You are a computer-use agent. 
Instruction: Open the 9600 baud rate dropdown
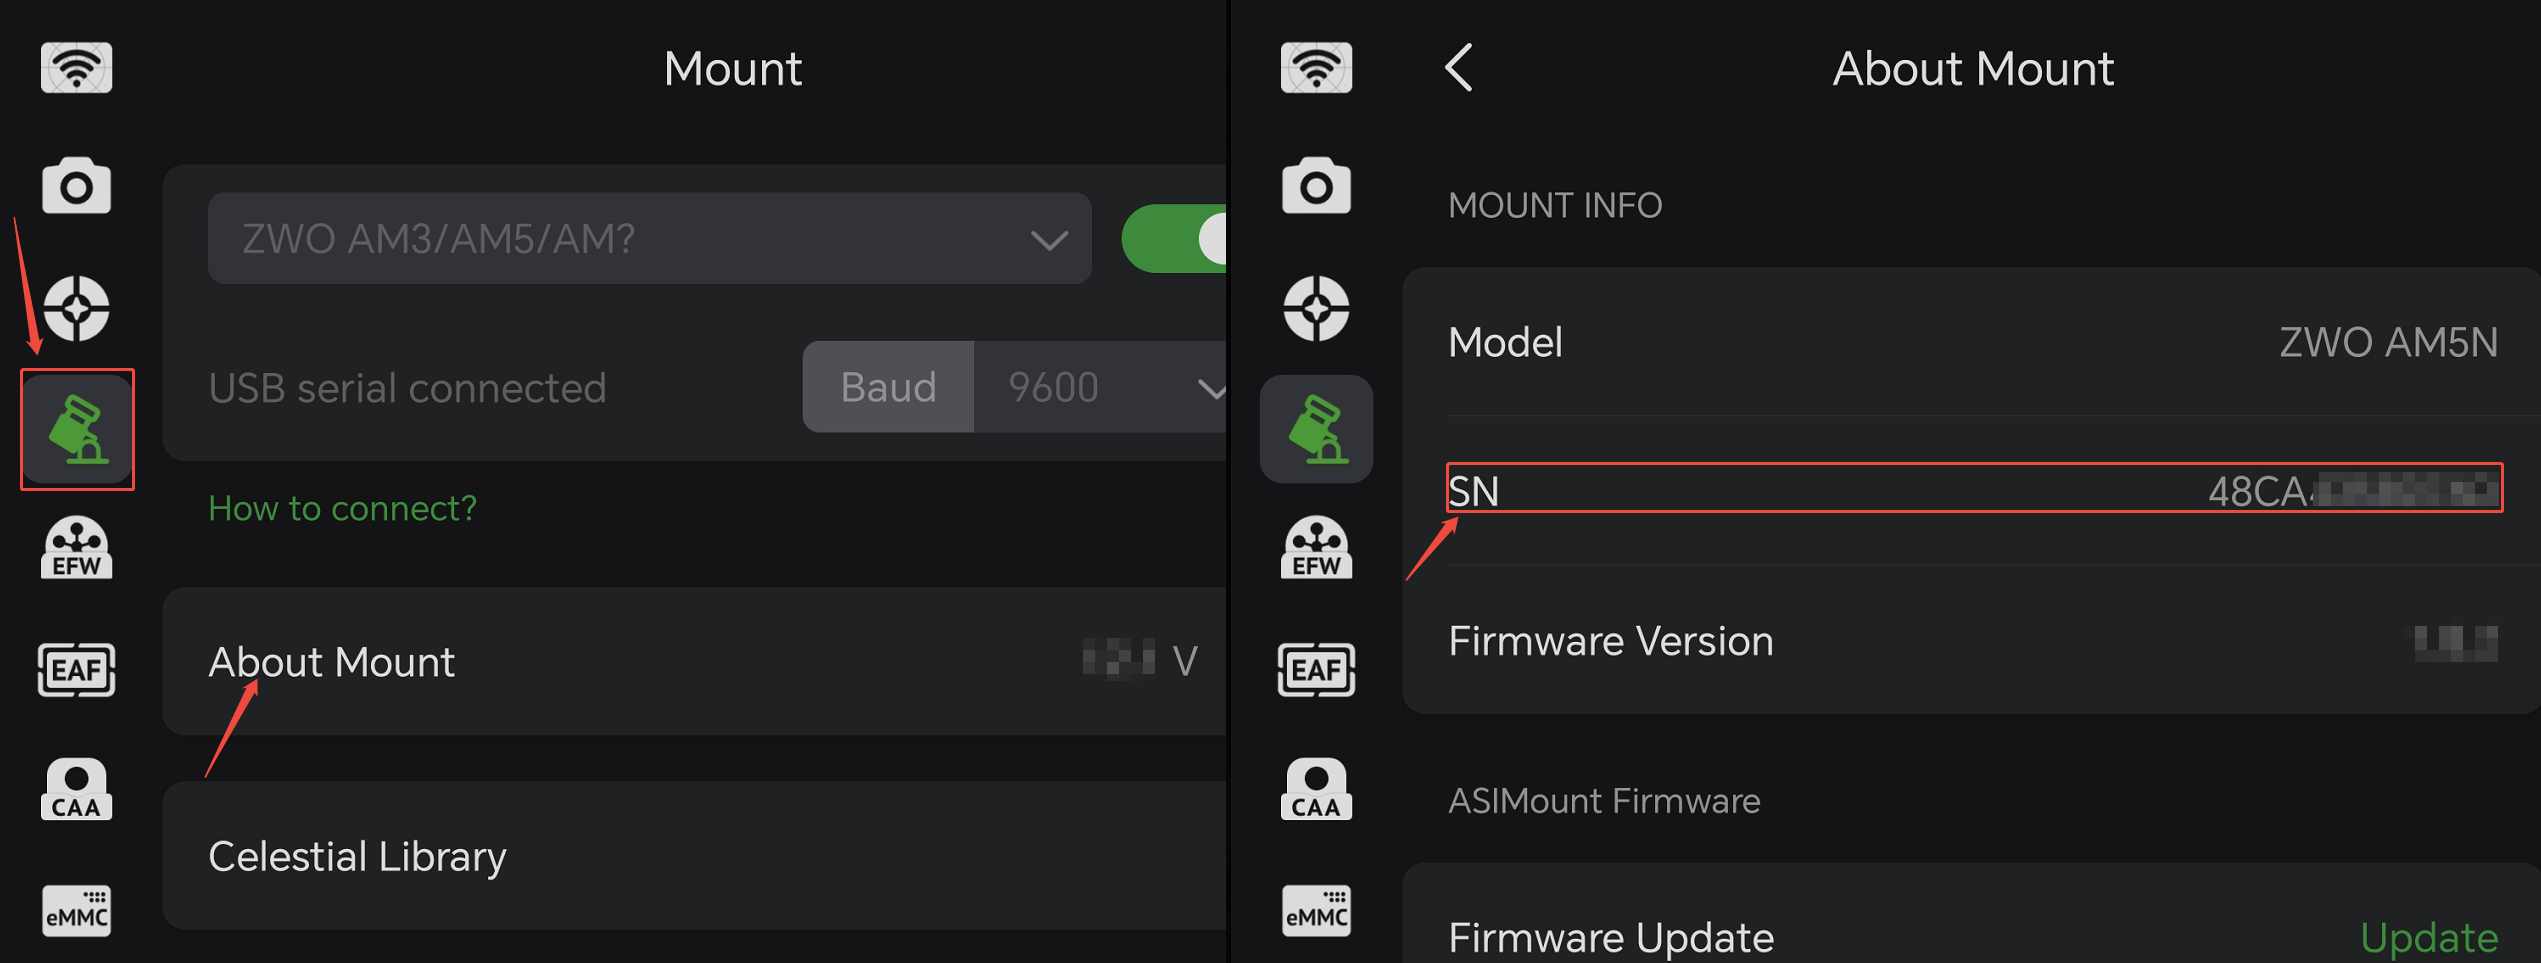pyautogui.click(x=1101, y=387)
